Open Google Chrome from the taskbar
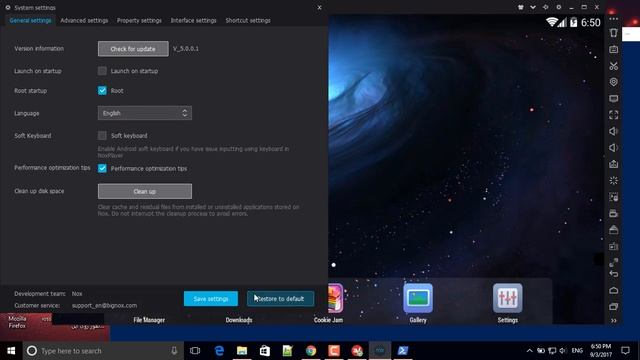Screen dimensions: 640x360 tap(311, 351)
